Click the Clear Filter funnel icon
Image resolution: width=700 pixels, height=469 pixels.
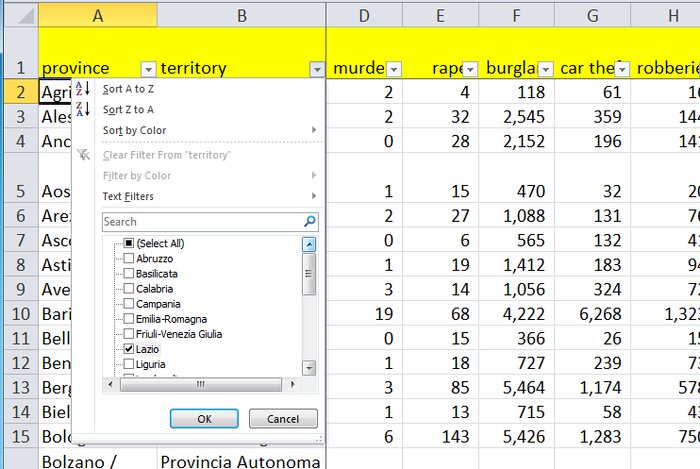tap(84, 155)
